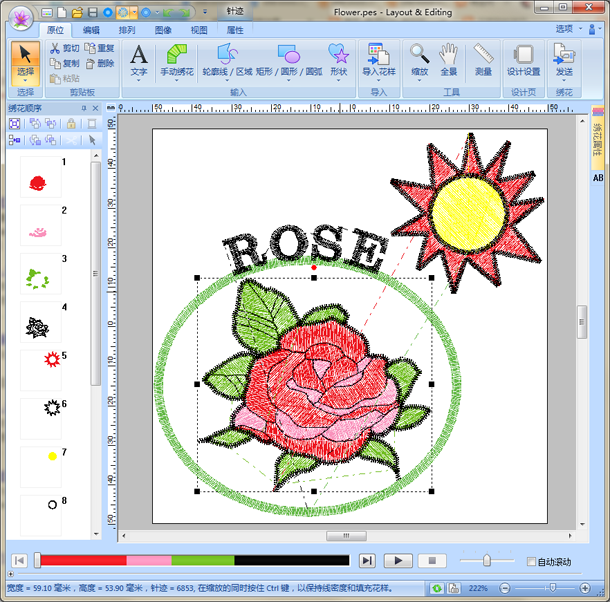The width and height of the screenshot is (610, 602).
Task: Click the 重复 (Duplicate) icon
Action: [90, 48]
